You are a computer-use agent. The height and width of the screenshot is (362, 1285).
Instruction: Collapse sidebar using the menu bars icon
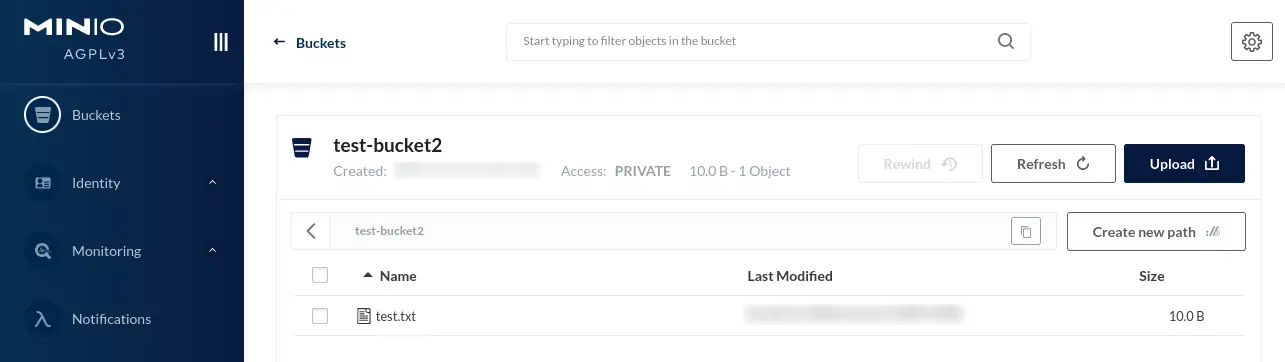coord(221,42)
